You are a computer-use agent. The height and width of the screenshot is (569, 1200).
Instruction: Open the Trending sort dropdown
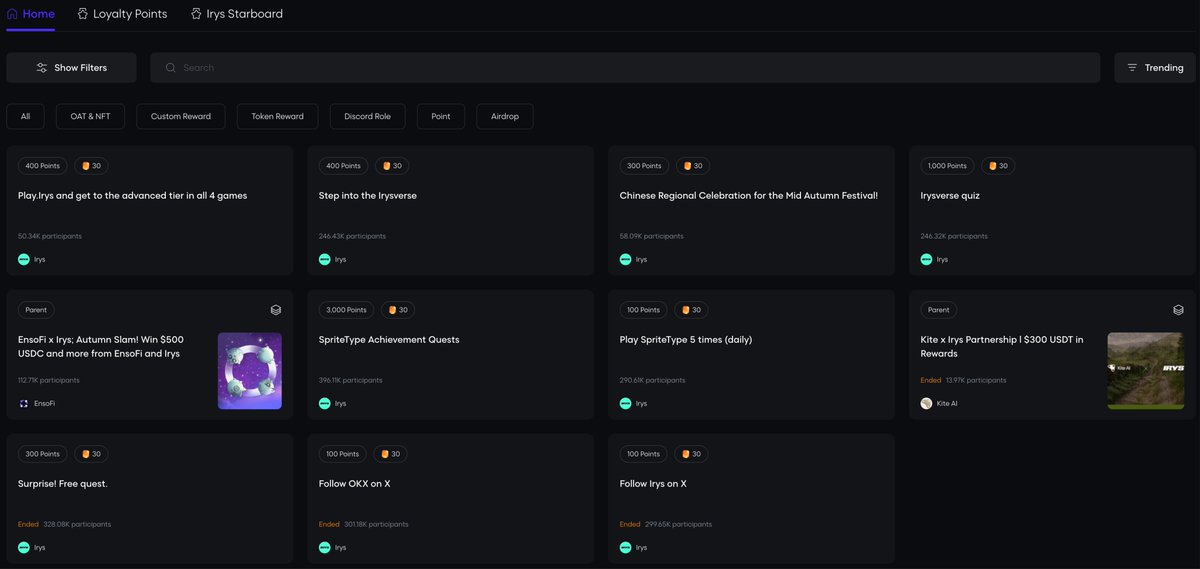coord(1154,68)
